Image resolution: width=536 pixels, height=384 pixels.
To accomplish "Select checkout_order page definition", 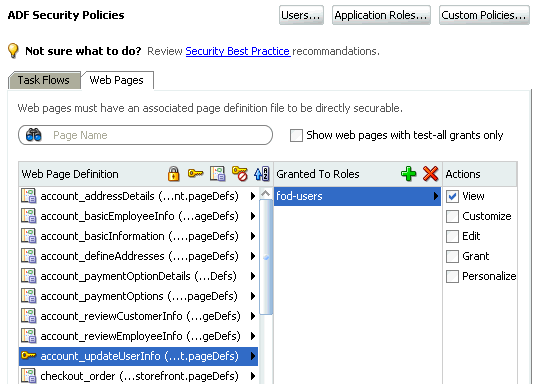I will (138, 376).
